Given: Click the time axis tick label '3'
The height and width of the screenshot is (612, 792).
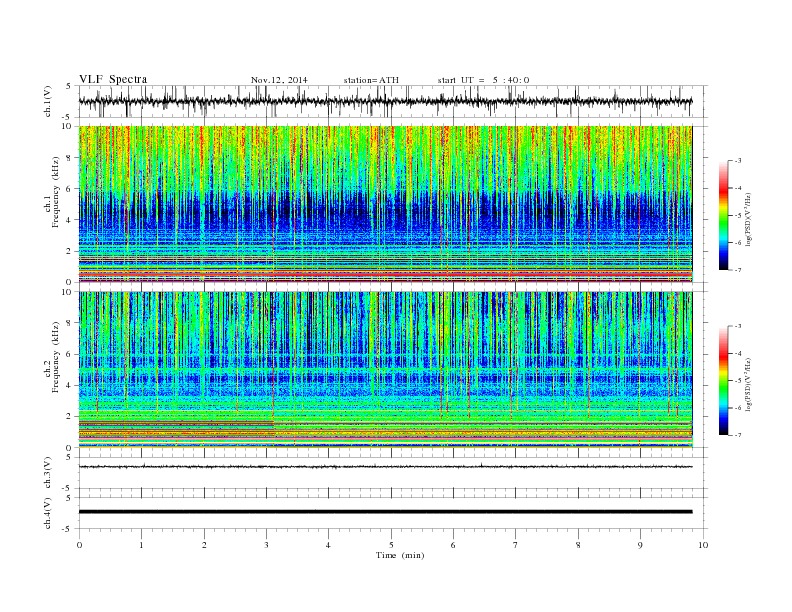Looking at the screenshot, I should pos(267,545).
